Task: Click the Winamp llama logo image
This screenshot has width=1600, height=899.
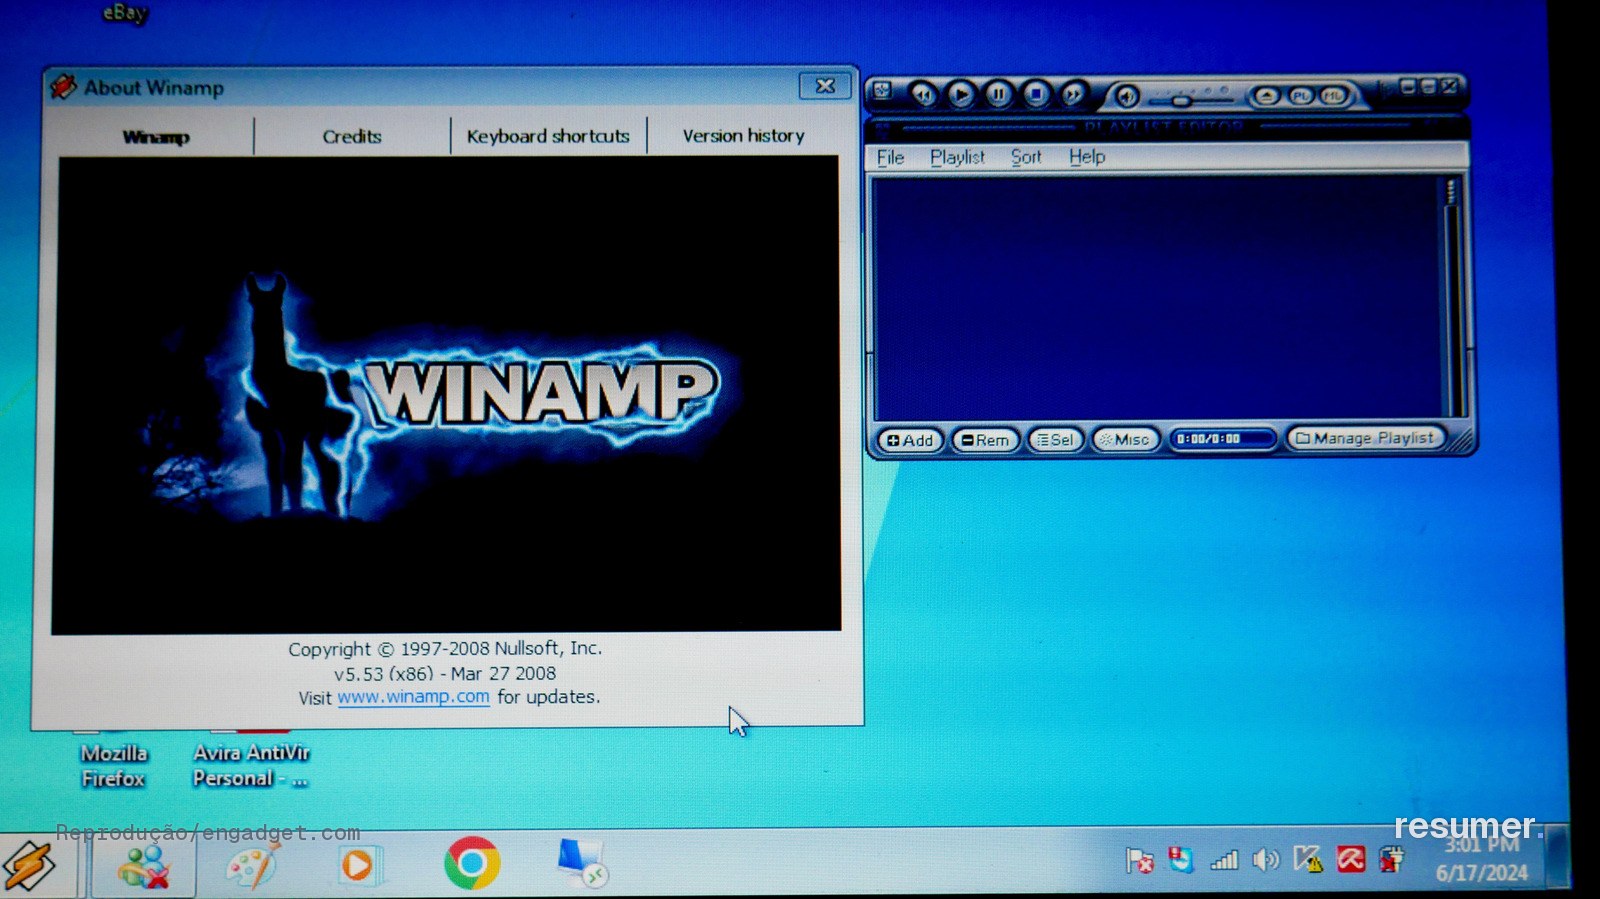Action: pos(446,394)
